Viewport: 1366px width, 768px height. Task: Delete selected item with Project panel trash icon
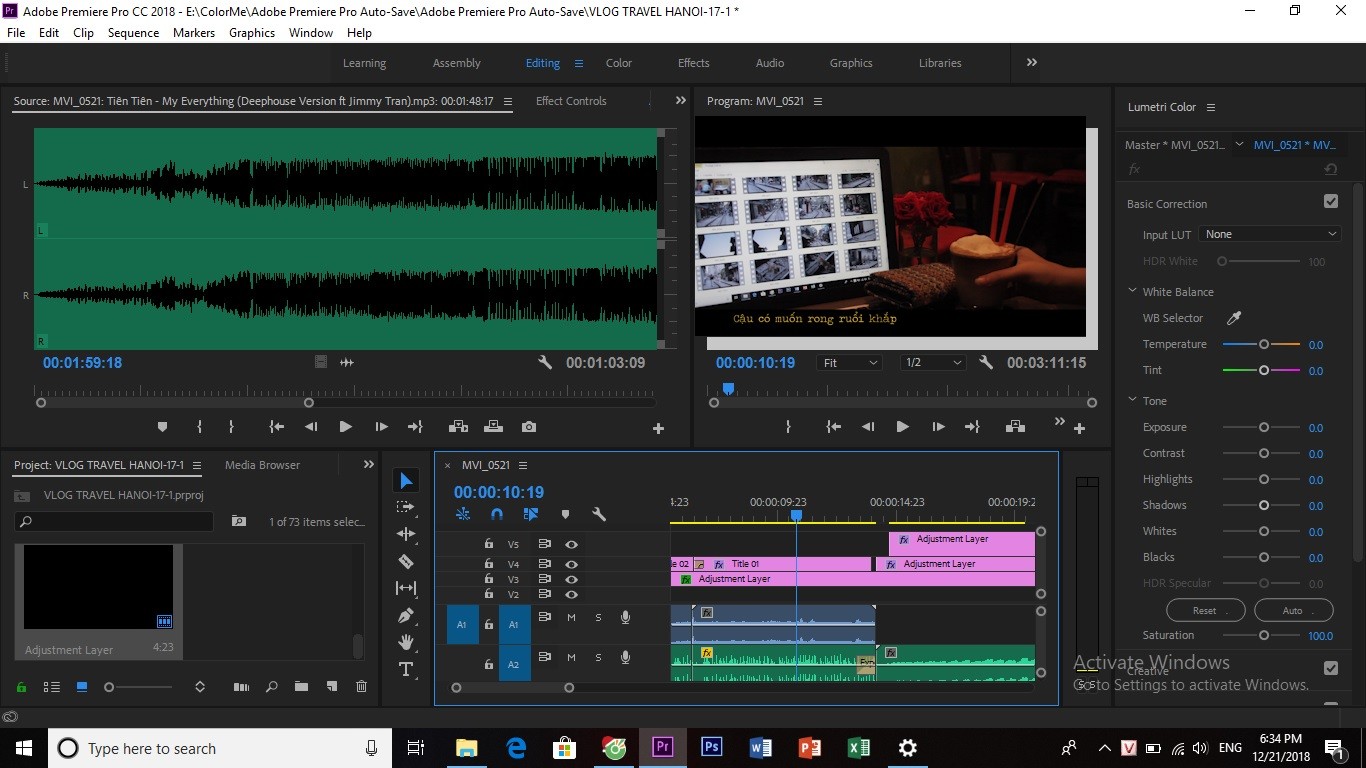pos(362,687)
